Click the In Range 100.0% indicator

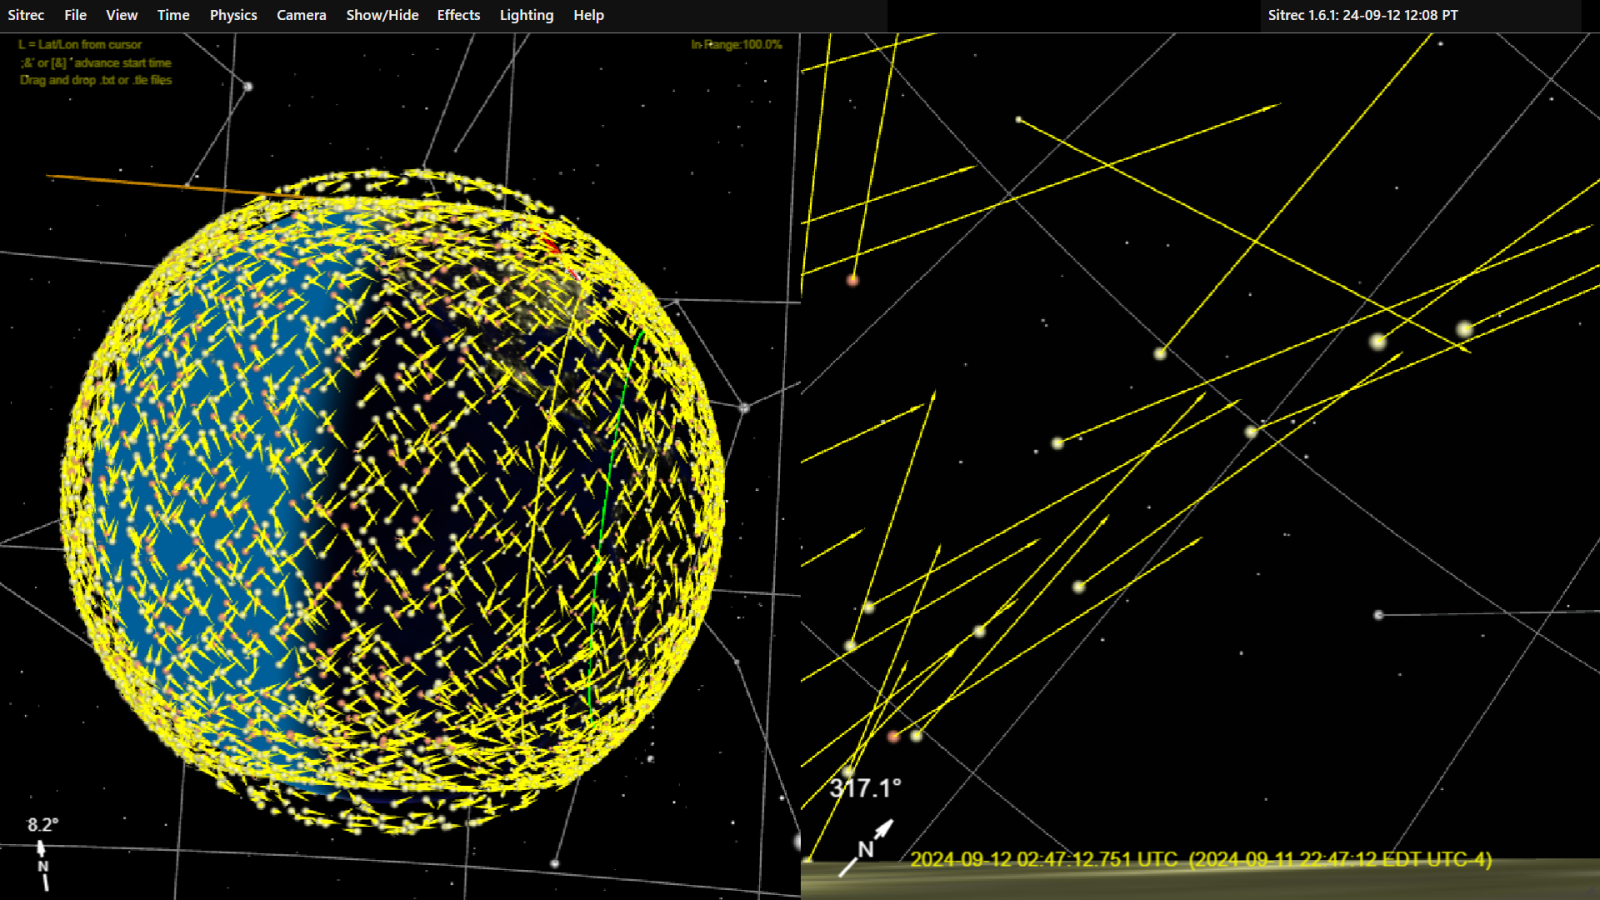pos(736,45)
